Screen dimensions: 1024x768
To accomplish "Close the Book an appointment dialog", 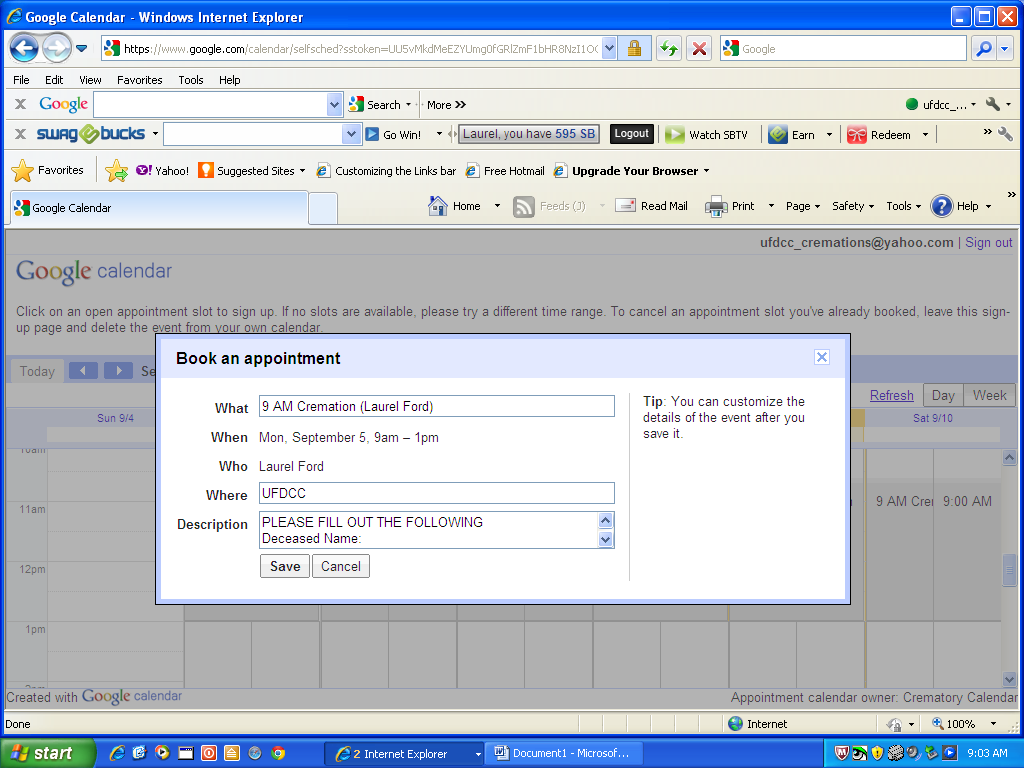I will 822,357.
